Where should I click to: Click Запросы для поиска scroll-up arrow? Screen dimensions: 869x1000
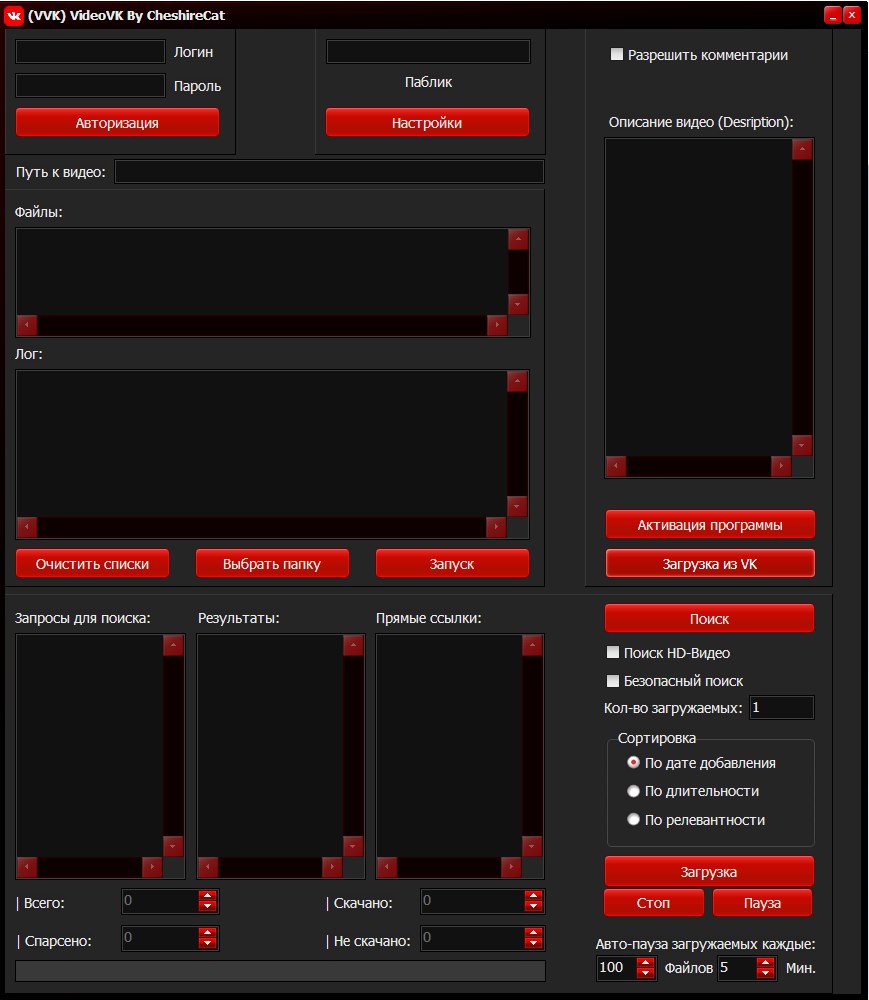click(x=173, y=645)
